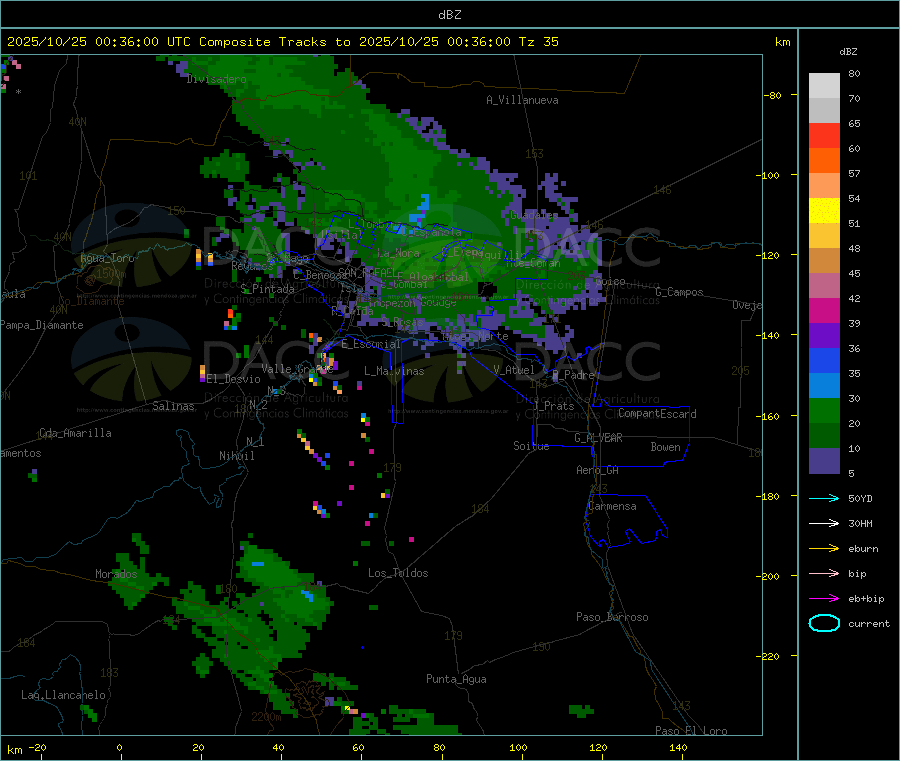Click the 'Los_Toldos' map label
Viewport: 900px width, 761px height.
point(398,573)
